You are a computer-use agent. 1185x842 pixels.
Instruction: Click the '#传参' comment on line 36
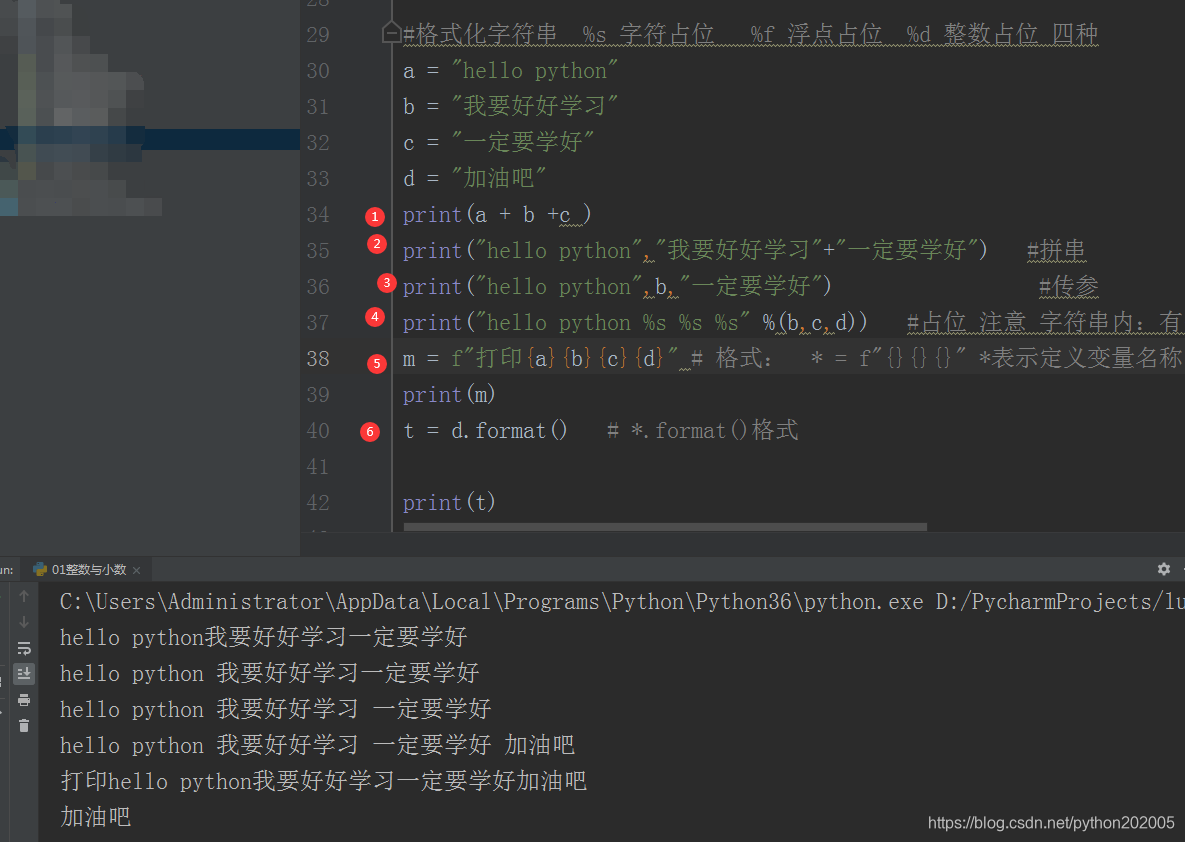pos(1069,286)
